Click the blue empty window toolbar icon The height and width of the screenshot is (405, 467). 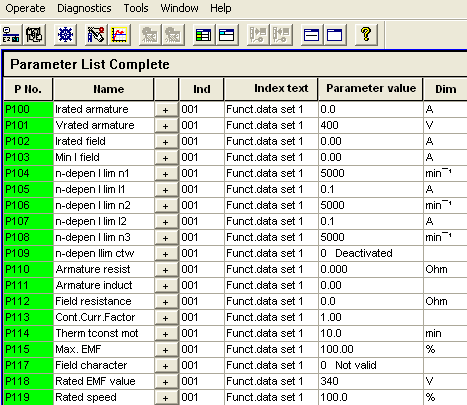(335, 35)
